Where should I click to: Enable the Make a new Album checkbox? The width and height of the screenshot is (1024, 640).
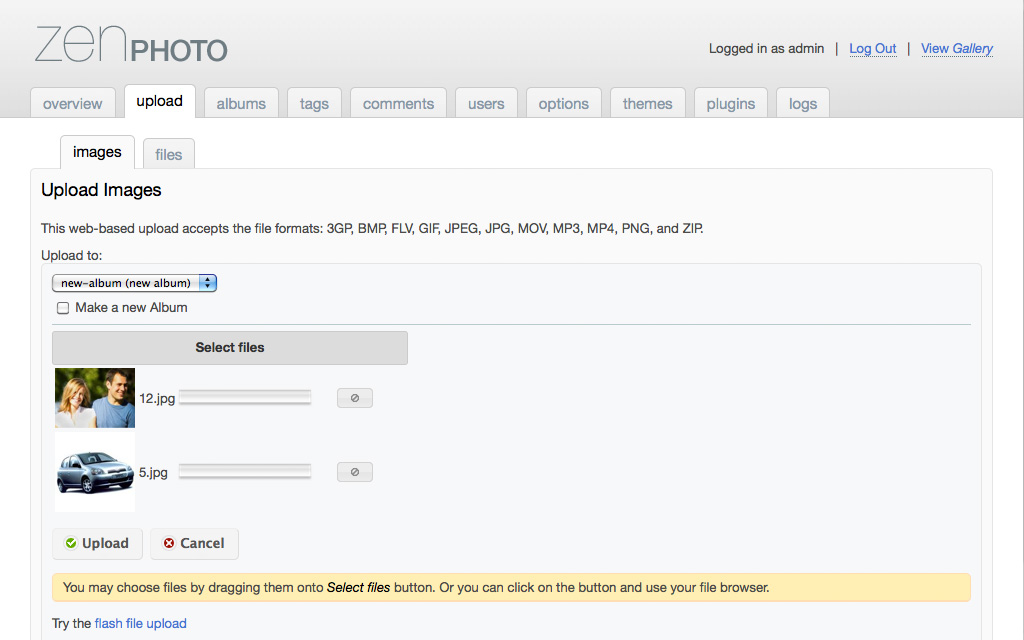pos(63,308)
